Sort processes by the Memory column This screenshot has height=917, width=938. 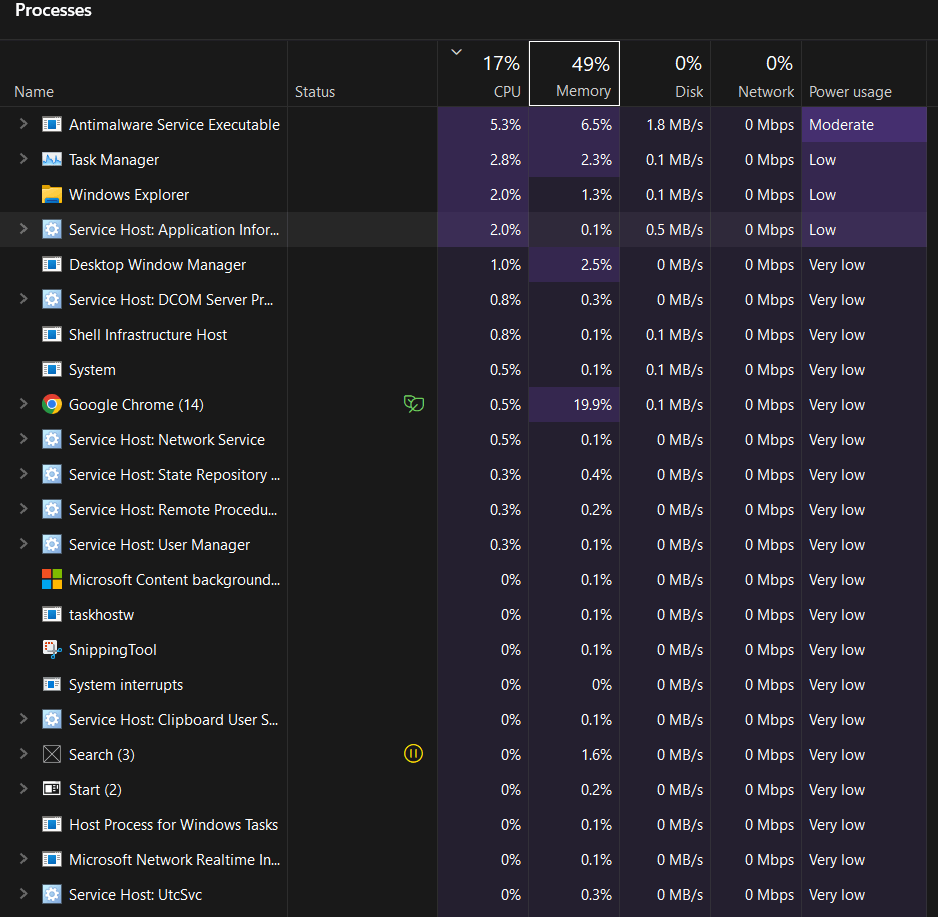tap(574, 74)
